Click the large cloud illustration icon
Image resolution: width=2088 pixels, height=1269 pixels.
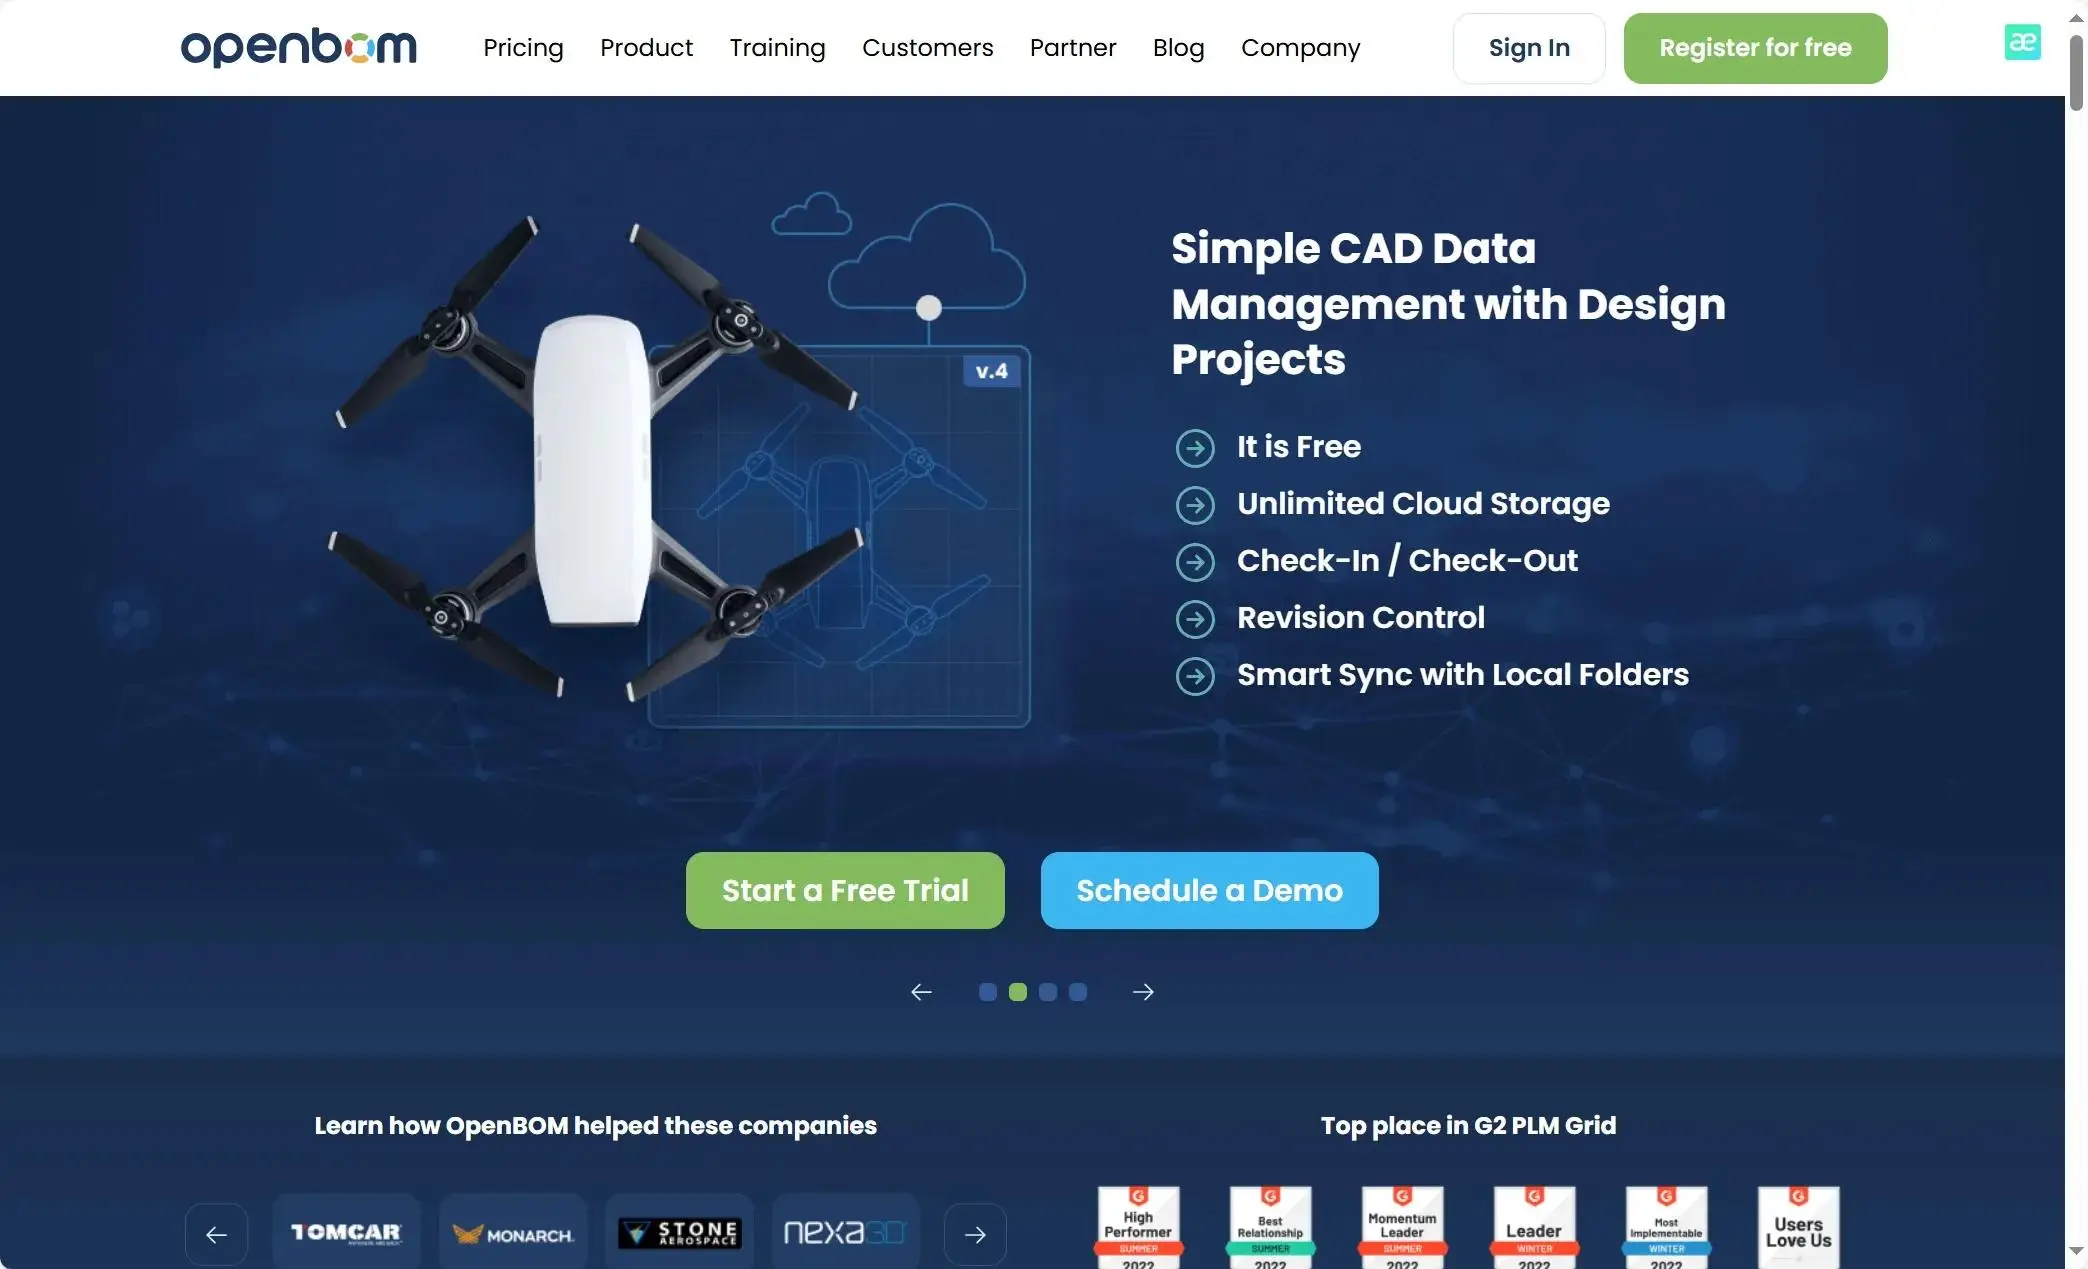tap(927, 256)
